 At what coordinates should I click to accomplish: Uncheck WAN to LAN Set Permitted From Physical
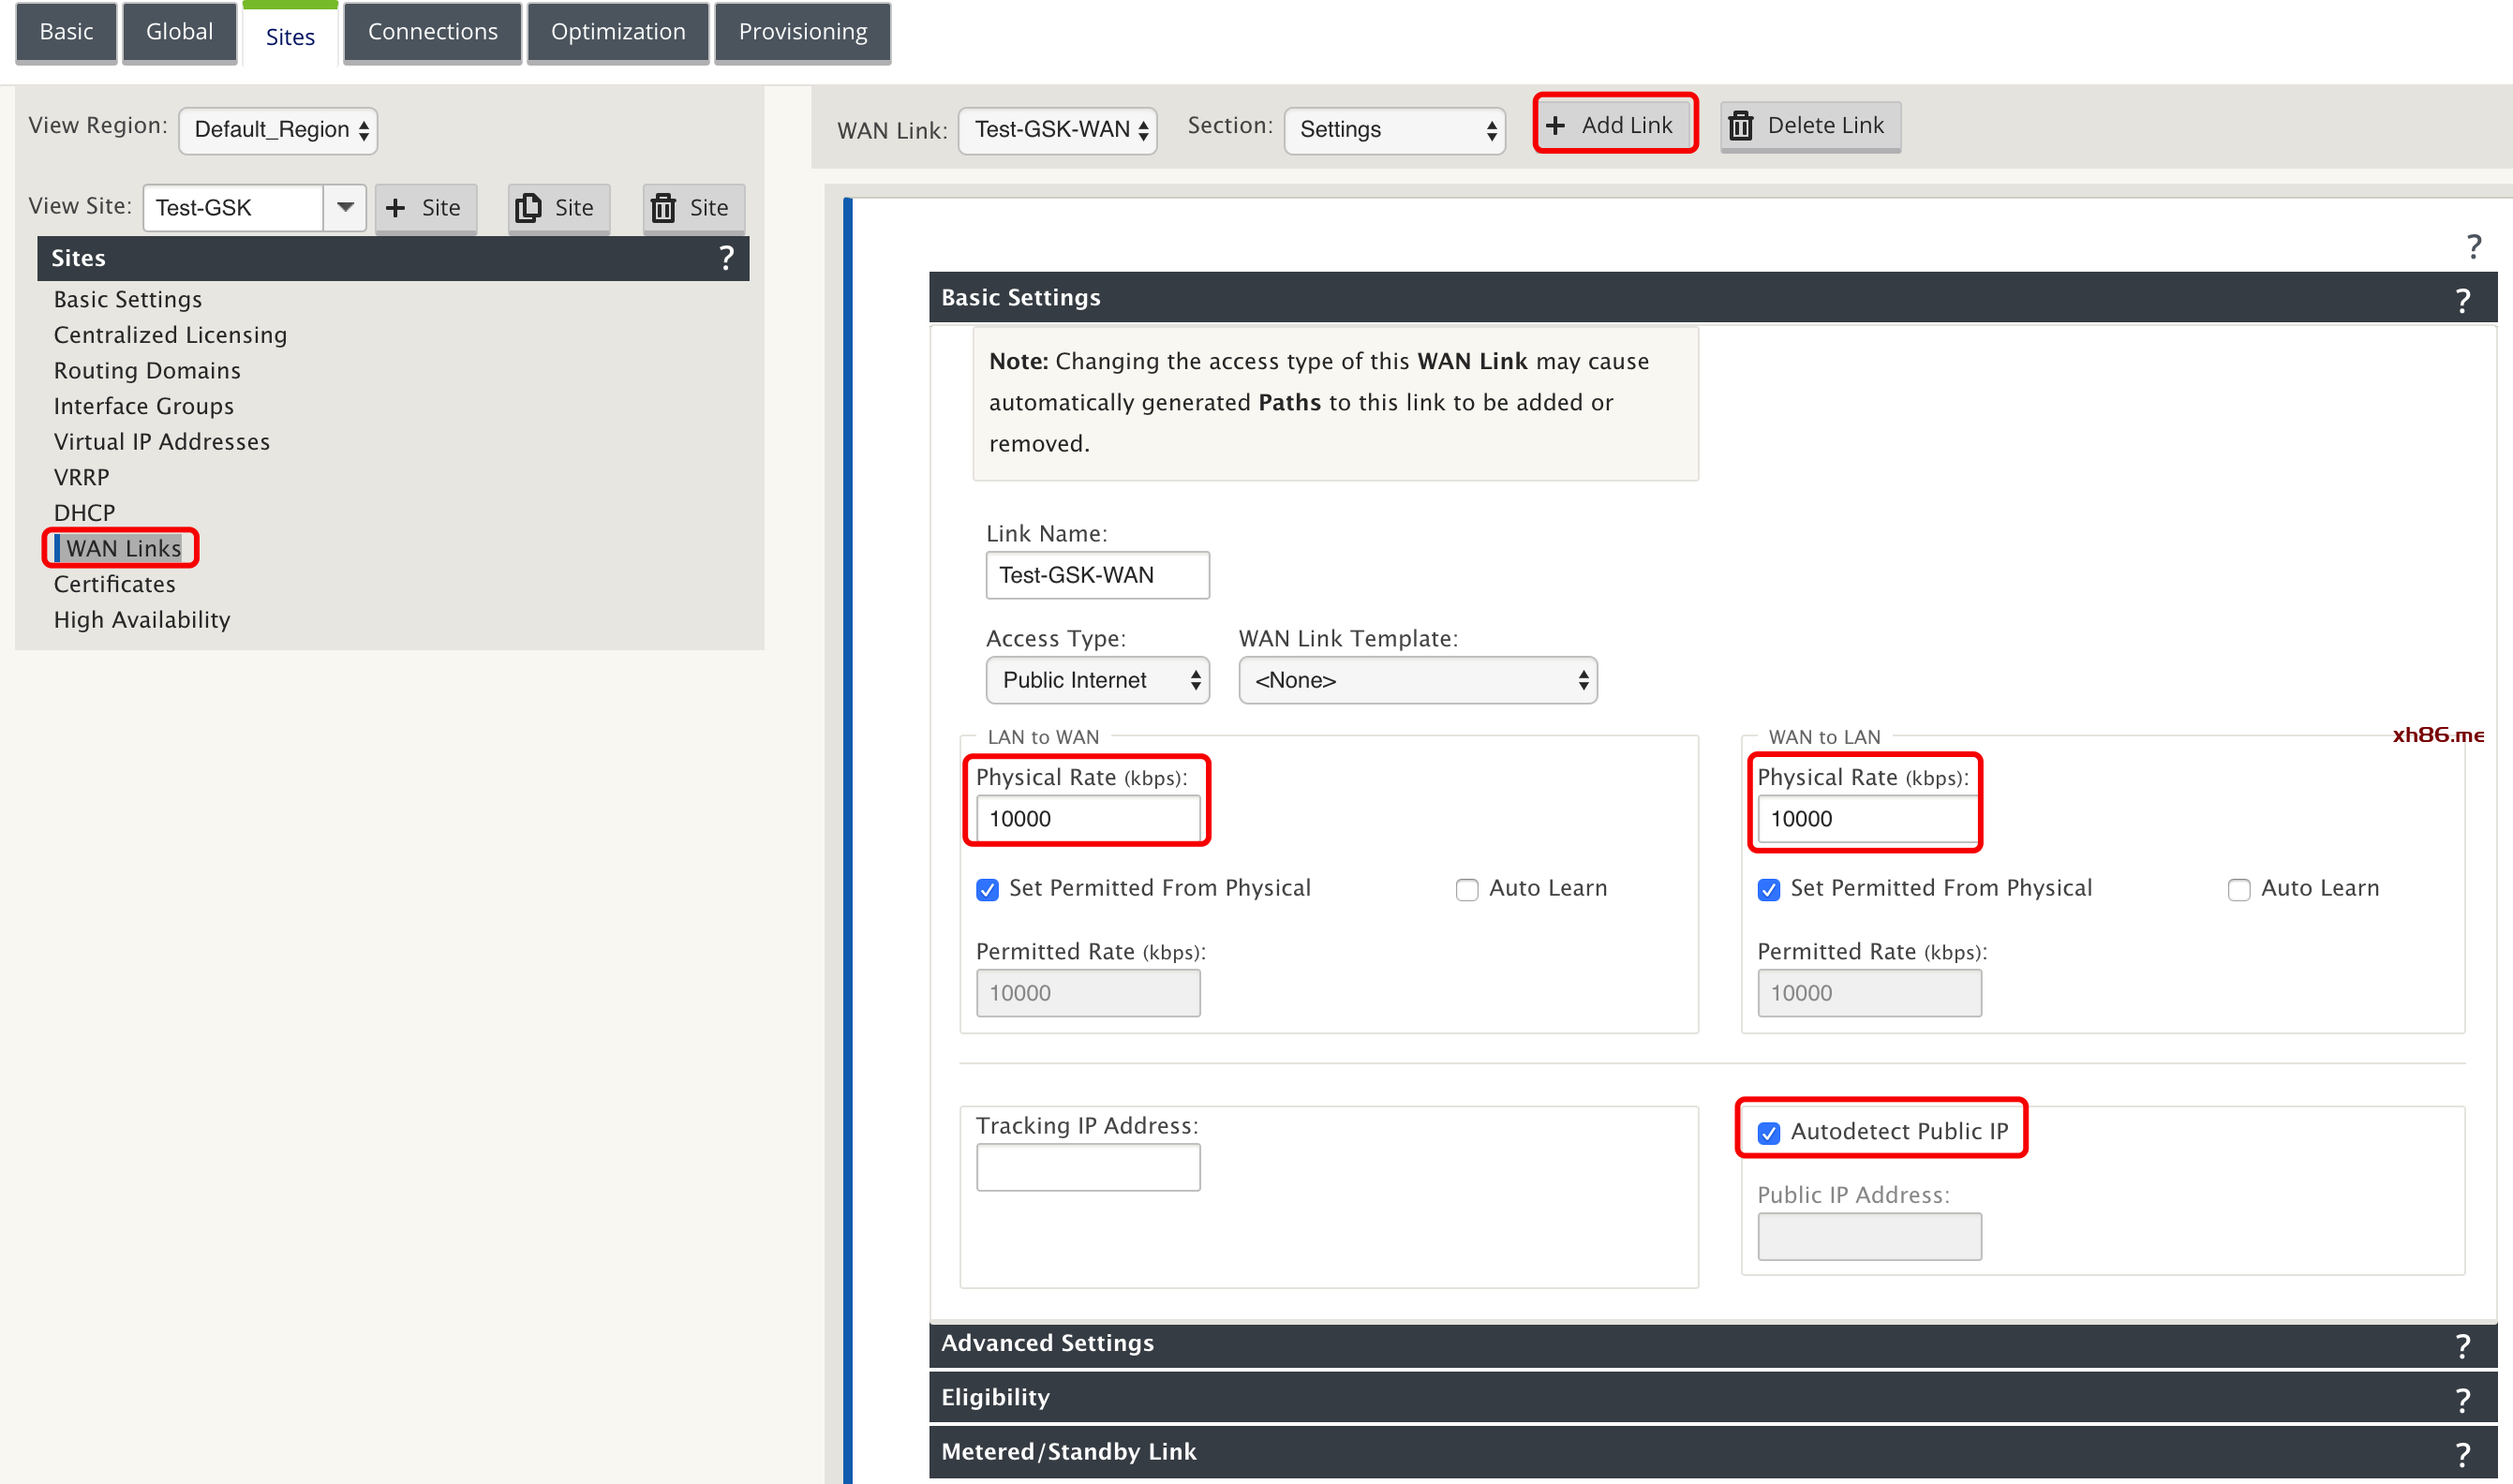pos(1769,890)
